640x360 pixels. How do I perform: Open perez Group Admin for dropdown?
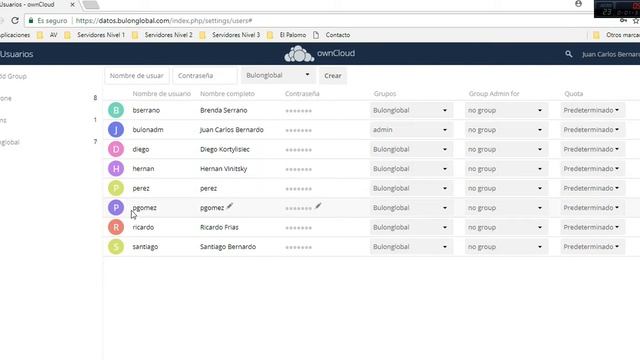506,188
